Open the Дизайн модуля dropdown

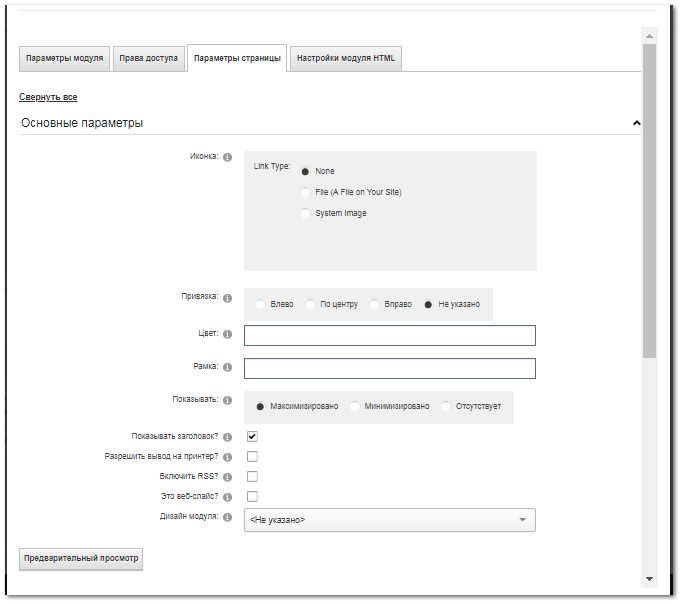pos(390,520)
